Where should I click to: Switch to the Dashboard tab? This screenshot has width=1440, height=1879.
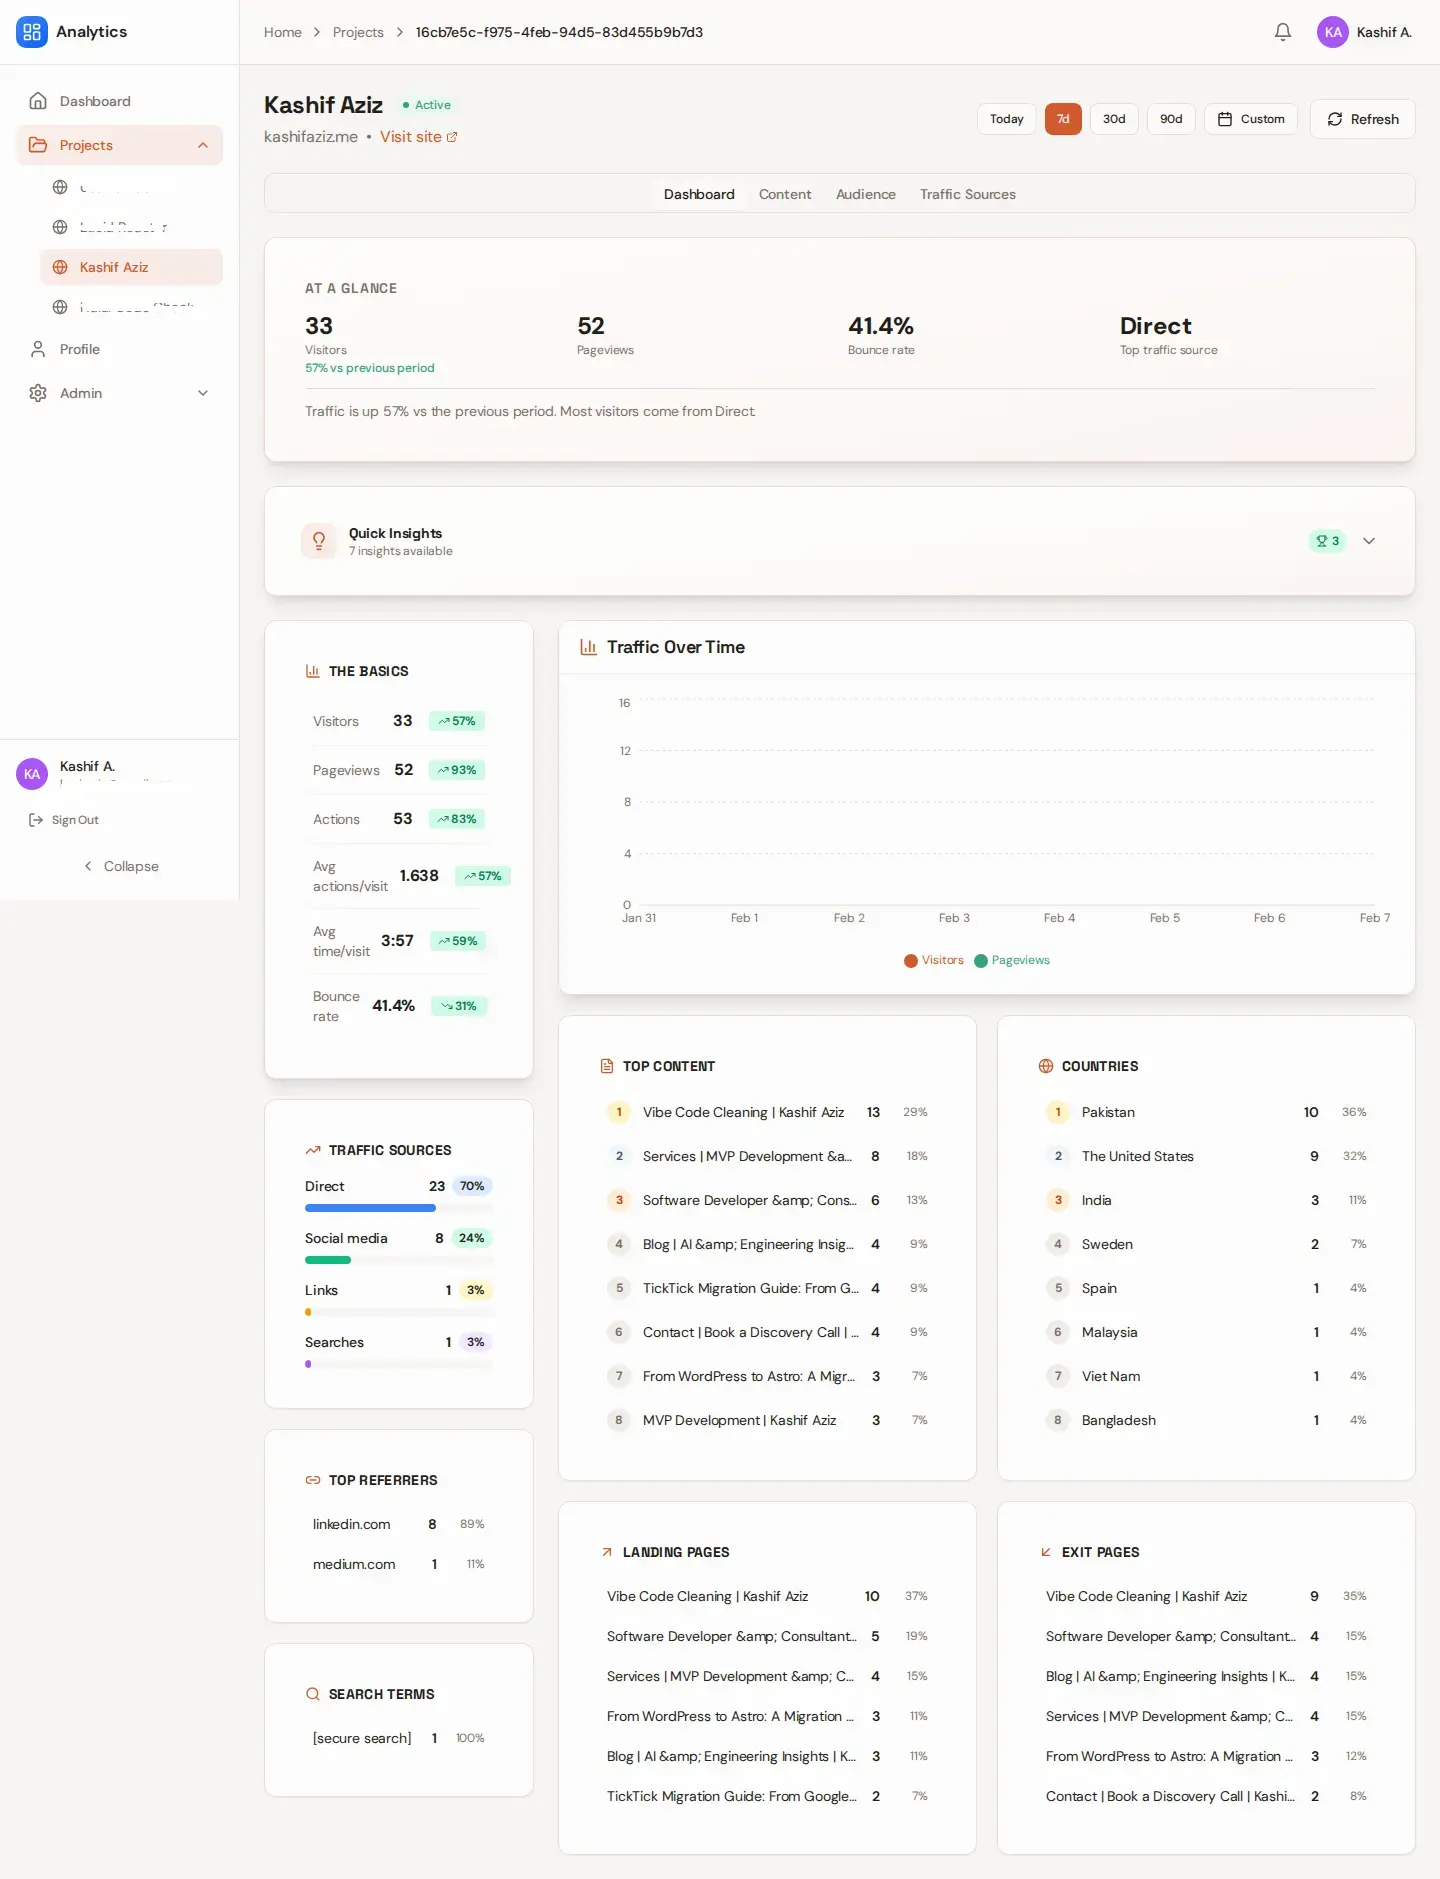pyautogui.click(x=699, y=194)
